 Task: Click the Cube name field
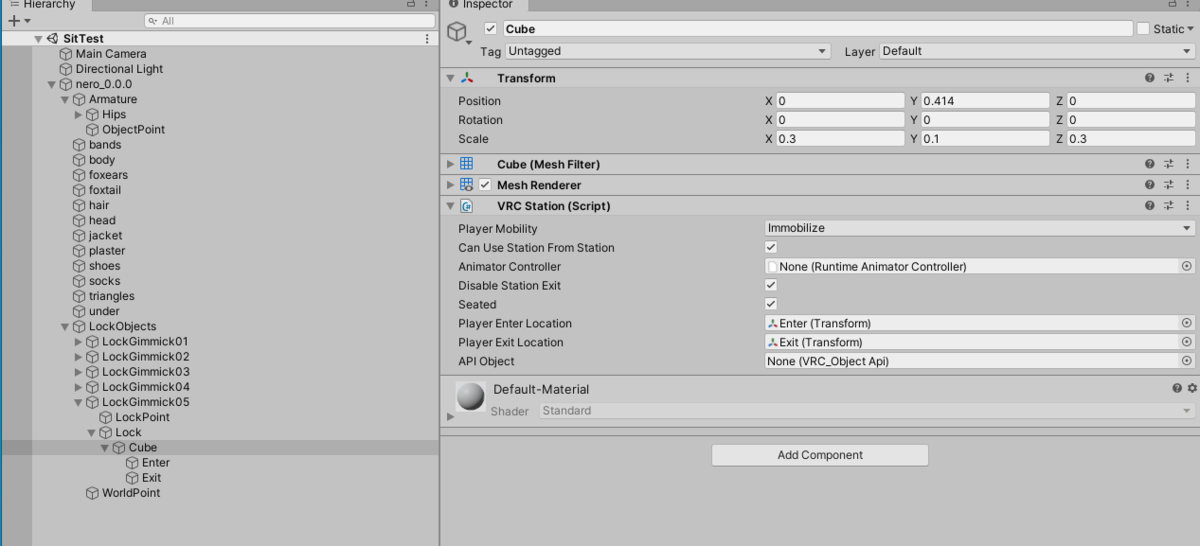817,29
